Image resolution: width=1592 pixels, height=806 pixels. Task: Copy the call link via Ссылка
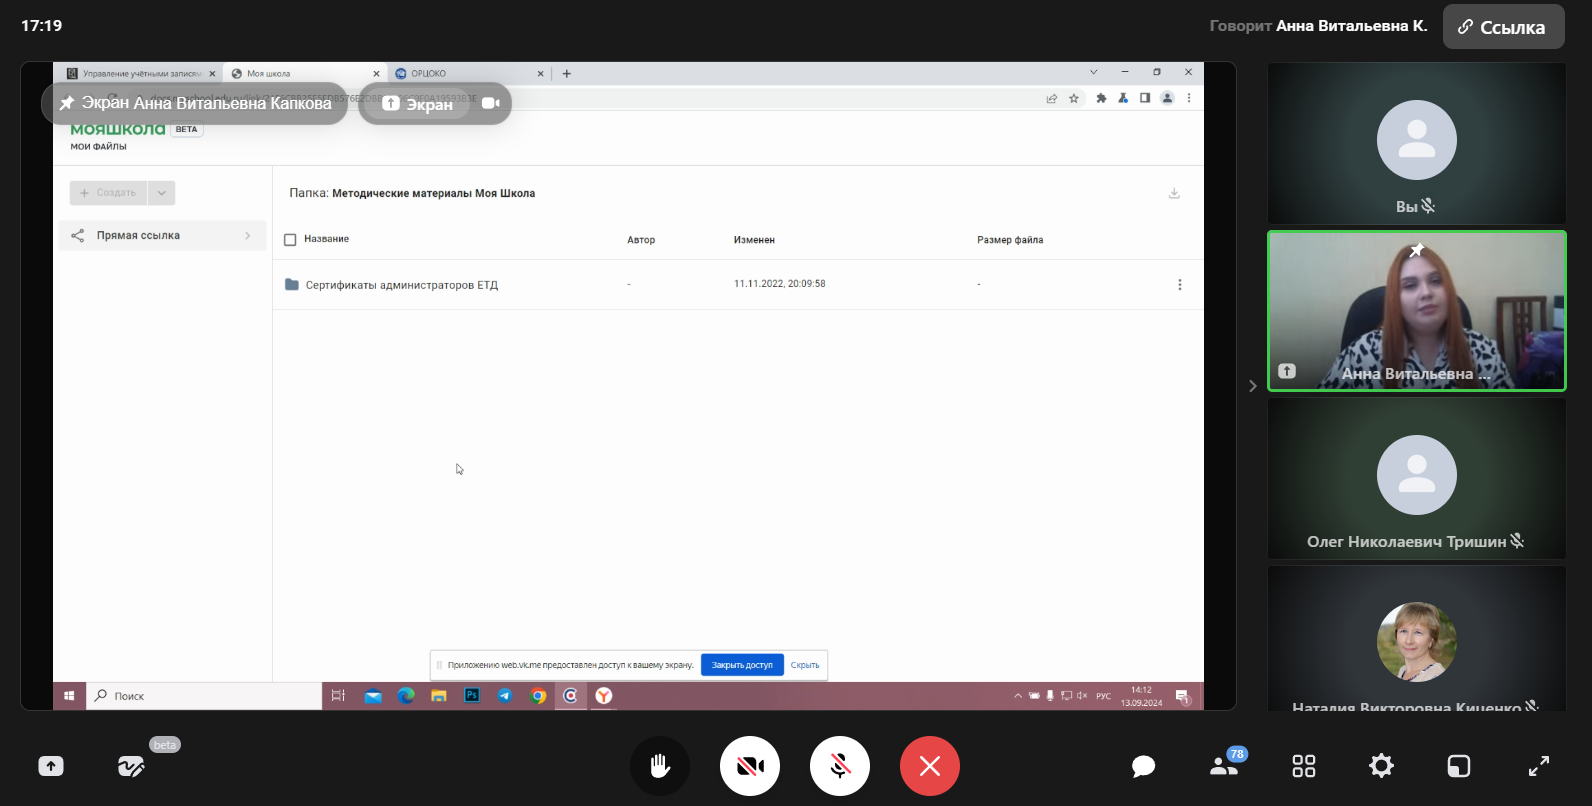pos(1502,27)
